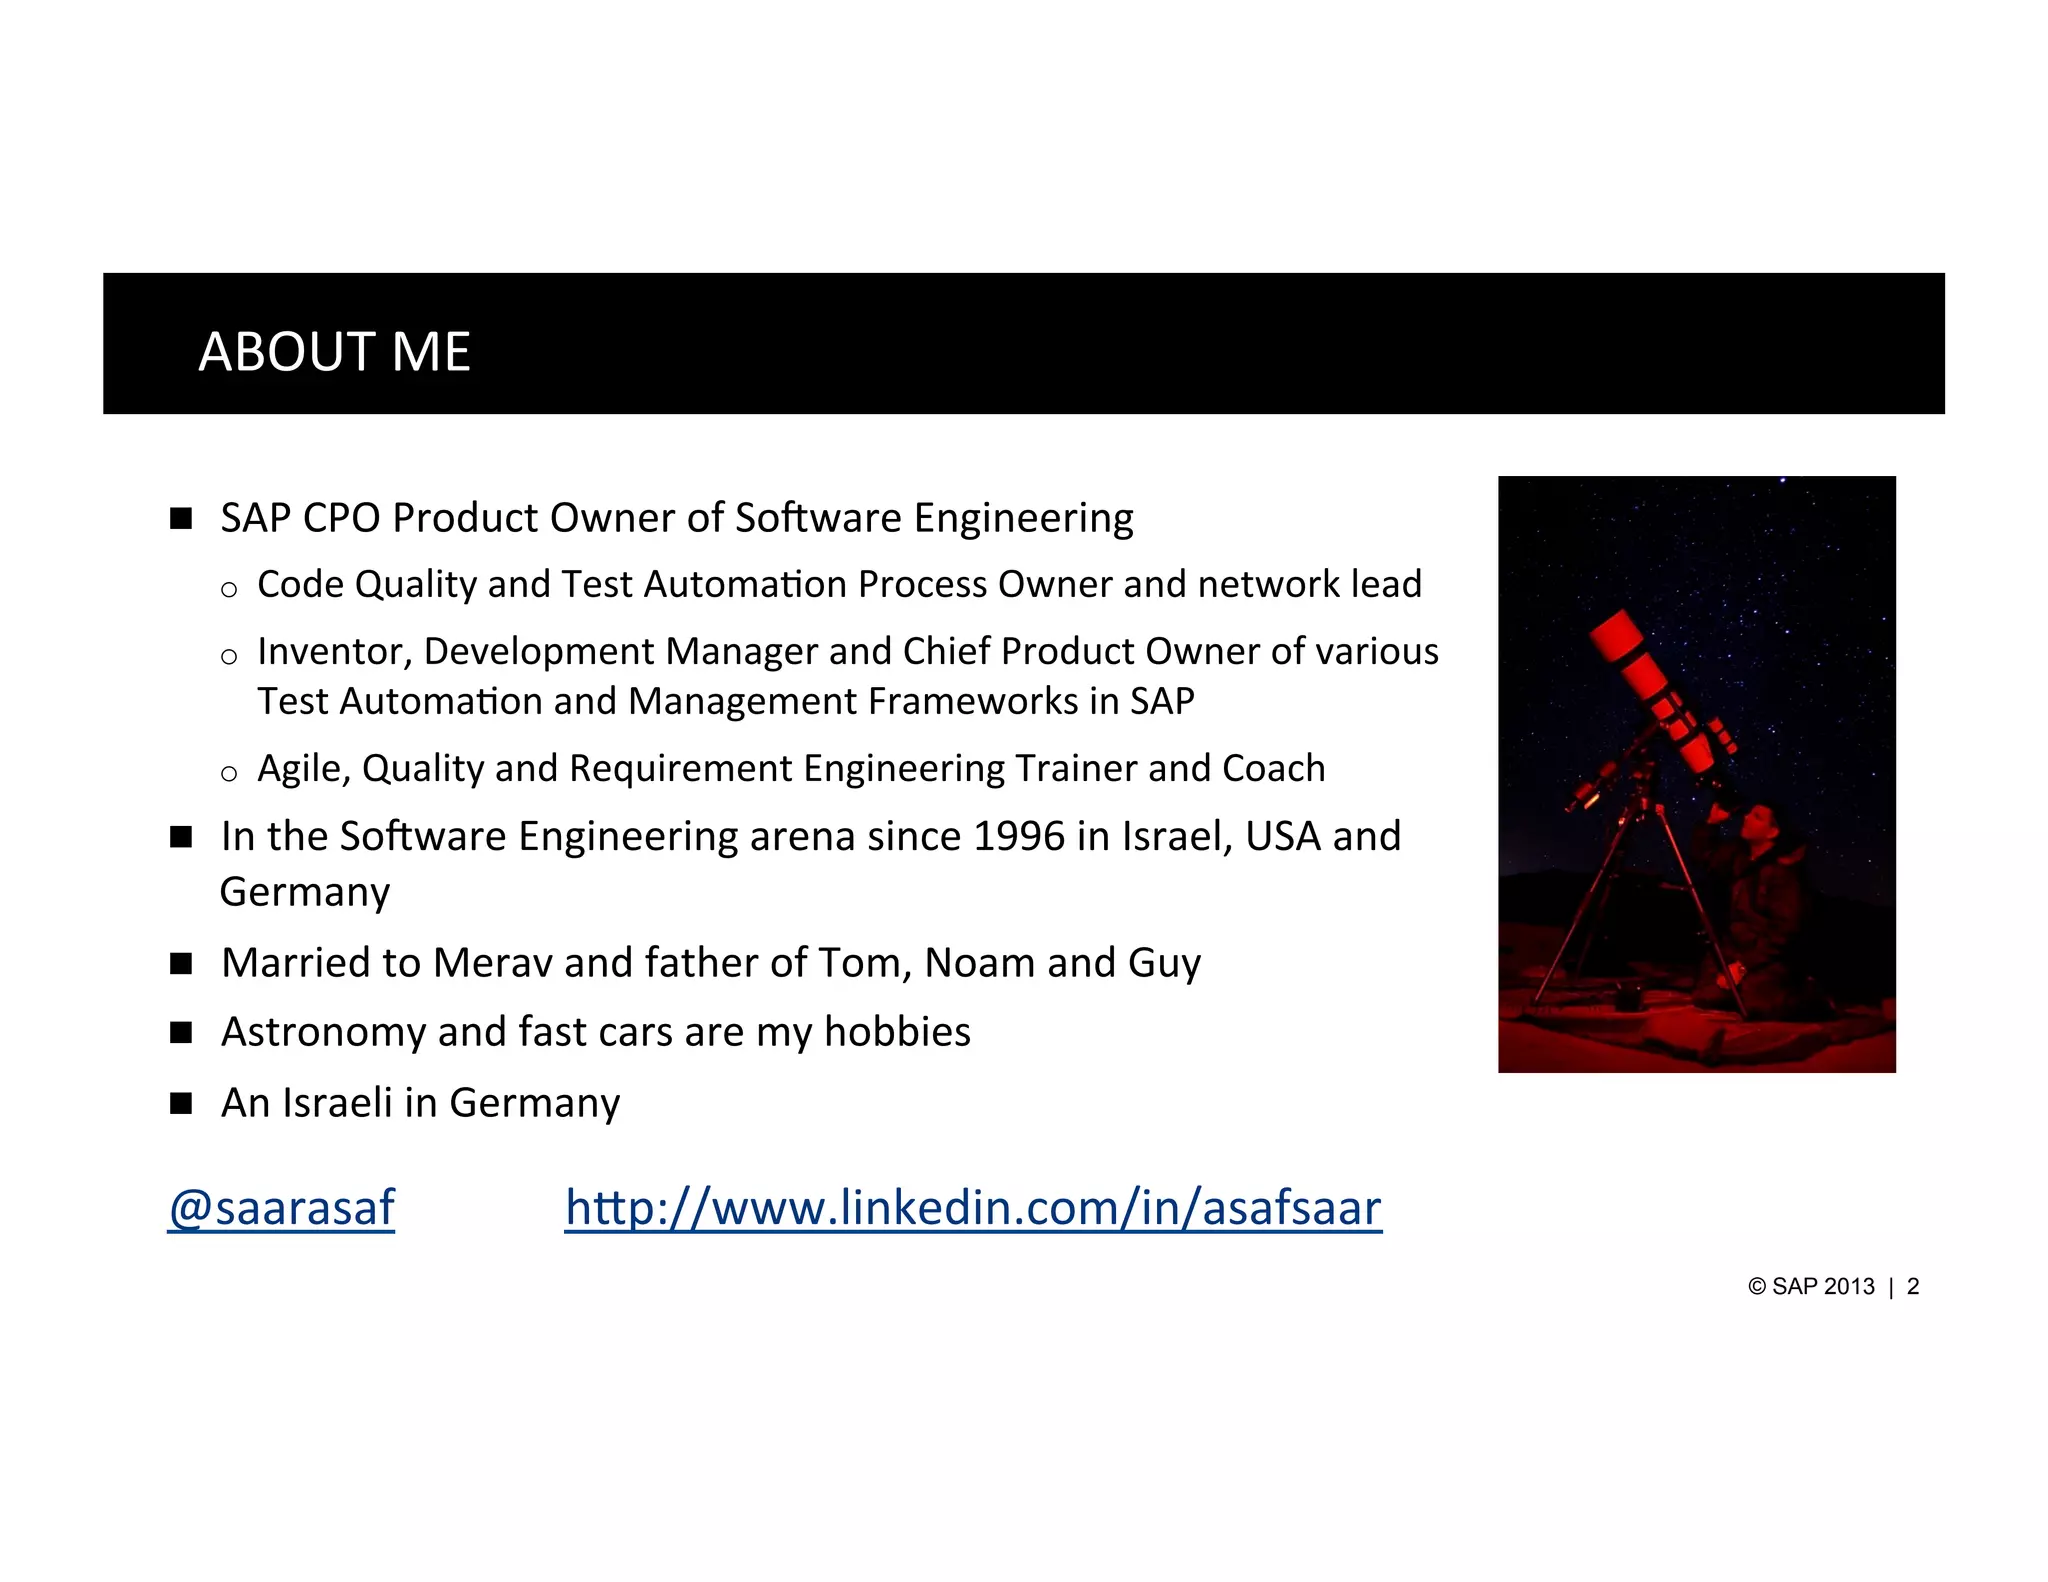Click the slide page number 2

[1913, 1287]
